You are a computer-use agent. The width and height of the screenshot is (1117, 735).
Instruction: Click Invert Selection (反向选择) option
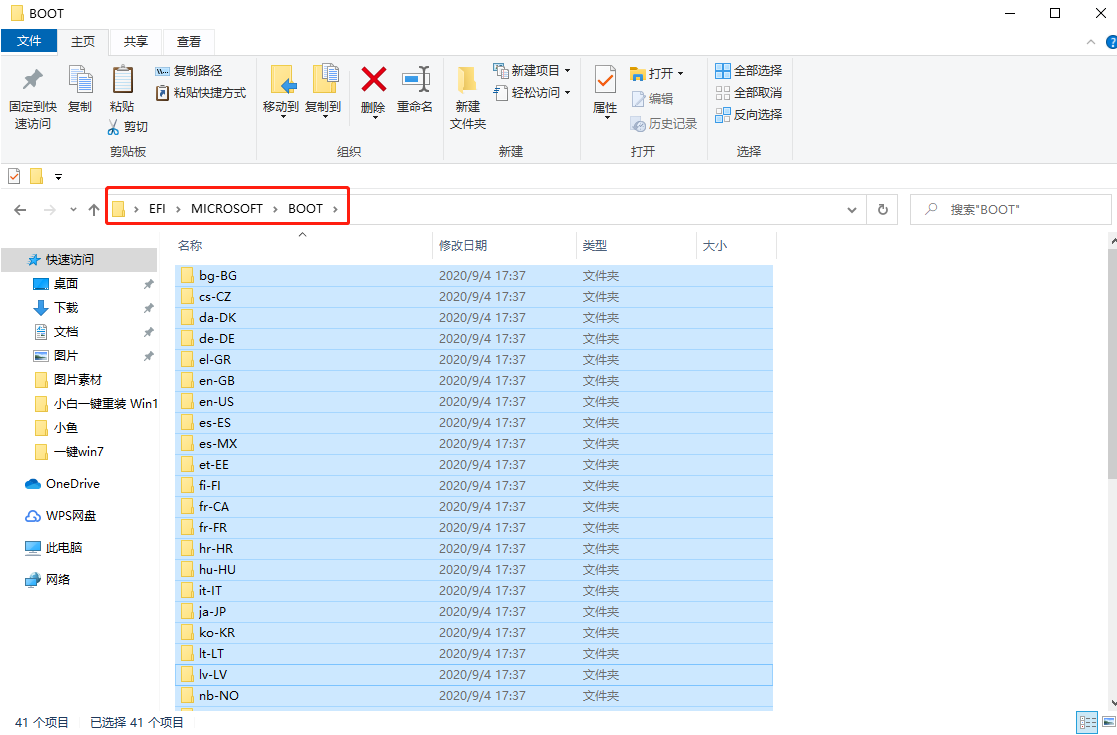[748, 115]
